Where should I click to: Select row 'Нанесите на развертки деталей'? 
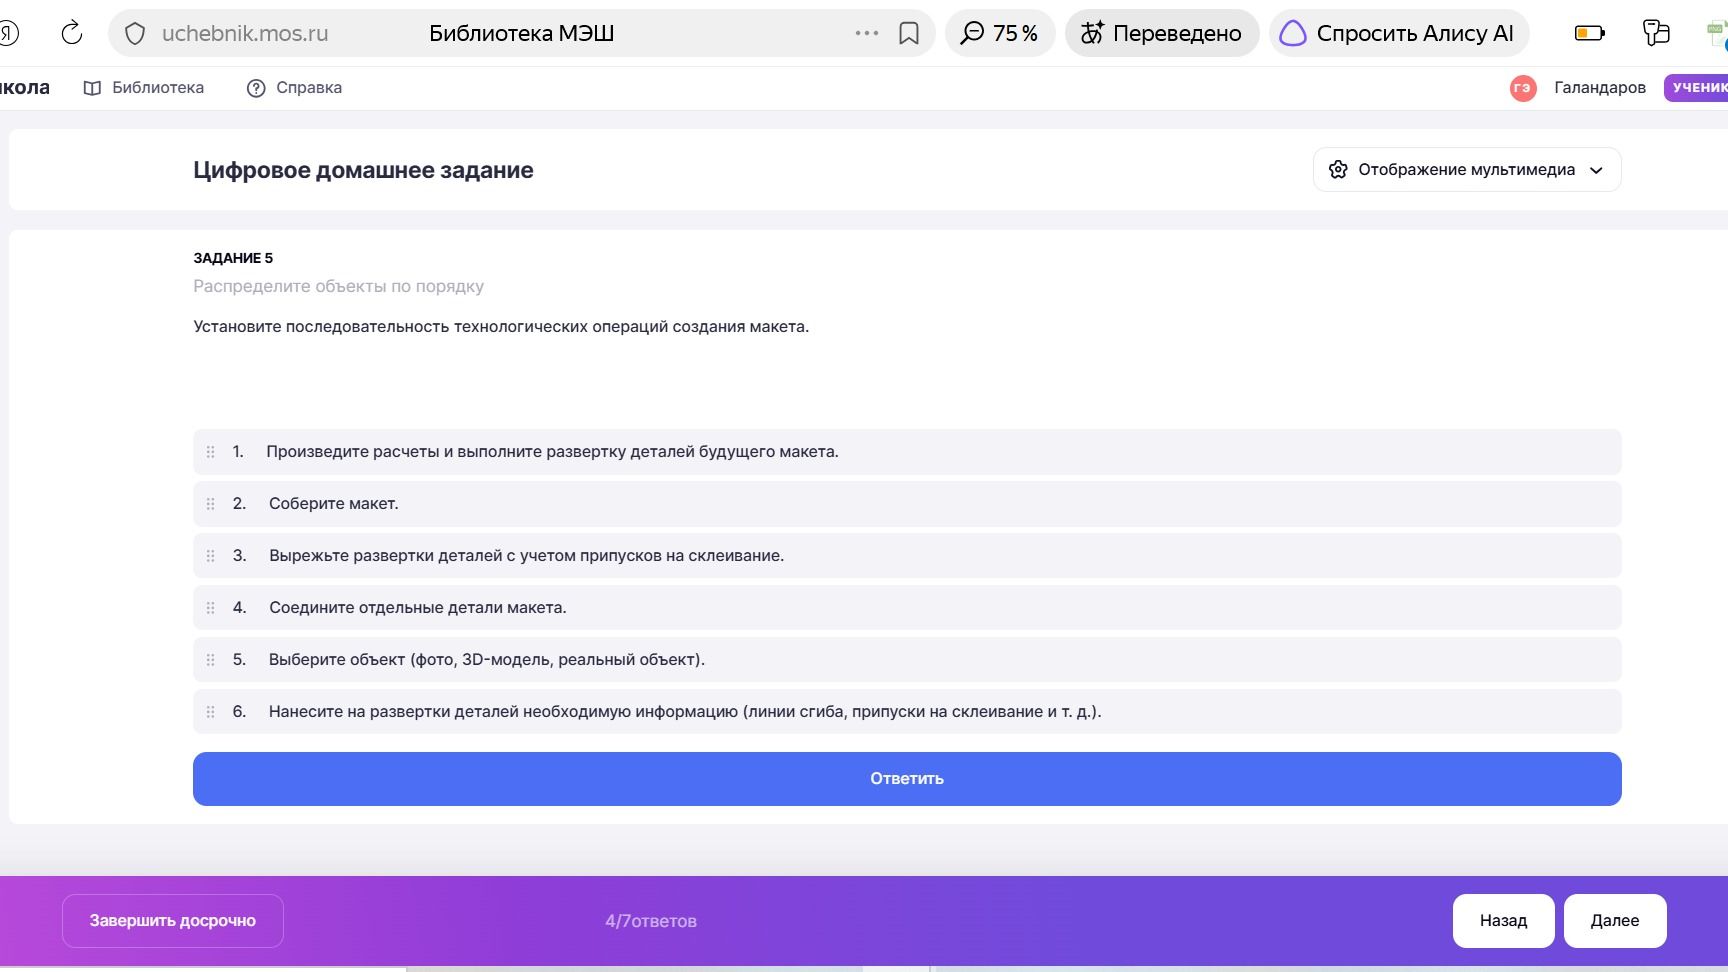(x=907, y=712)
